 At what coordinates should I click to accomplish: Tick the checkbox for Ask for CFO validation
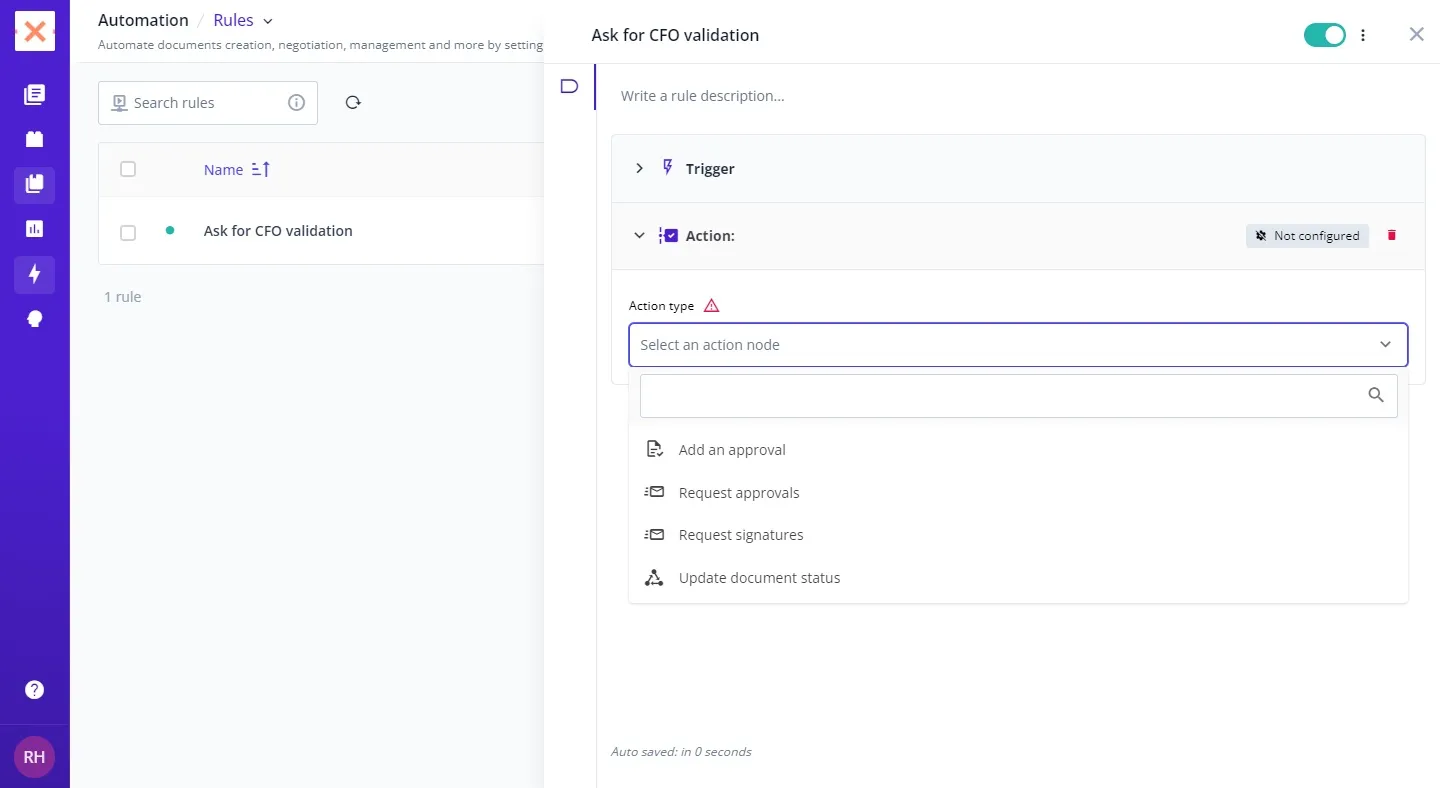pos(128,232)
